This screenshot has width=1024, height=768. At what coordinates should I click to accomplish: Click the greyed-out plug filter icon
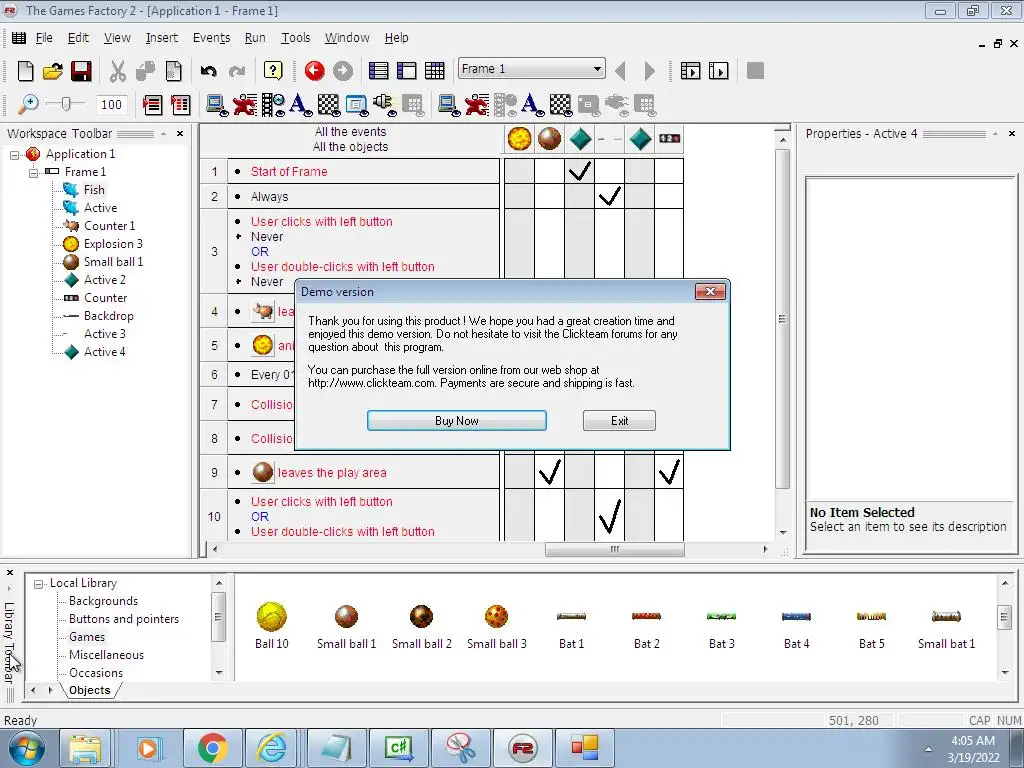pyautogui.click(x=616, y=104)
